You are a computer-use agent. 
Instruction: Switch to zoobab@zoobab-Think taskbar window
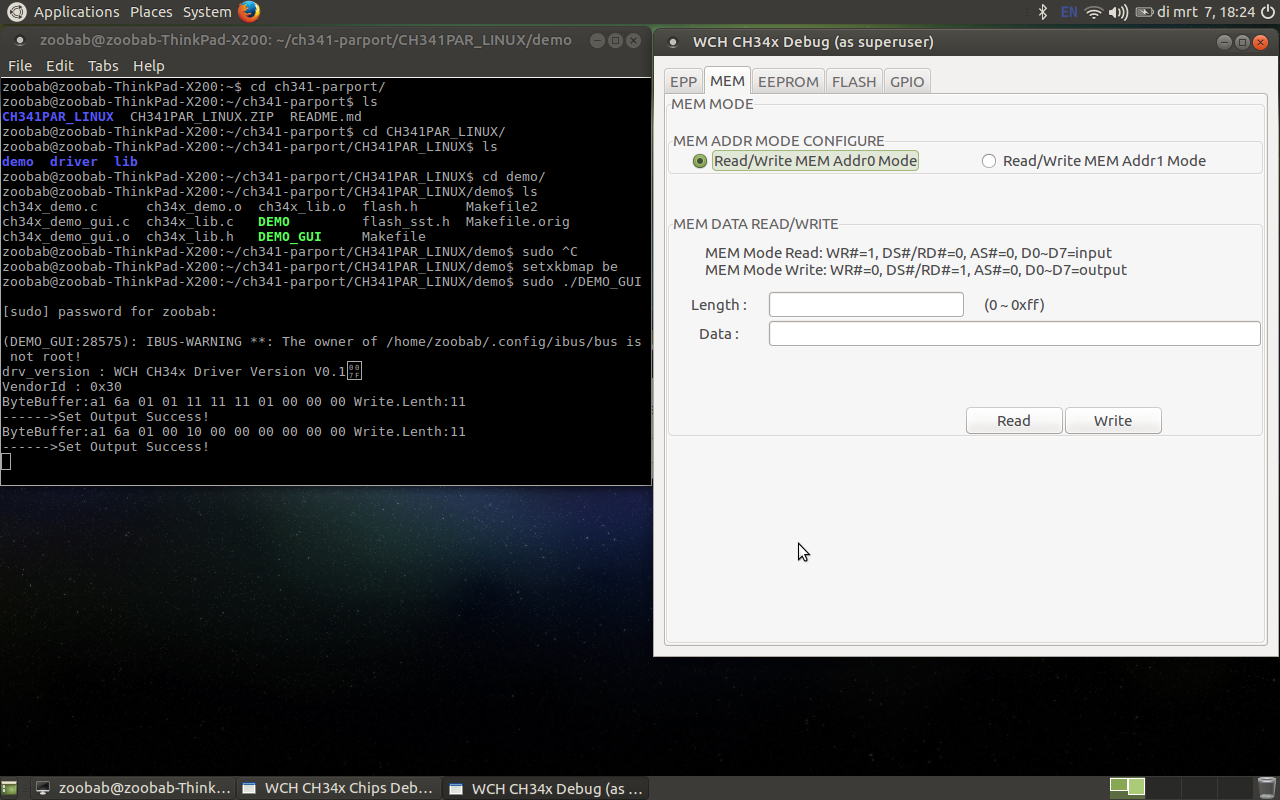tap(132, 788)
